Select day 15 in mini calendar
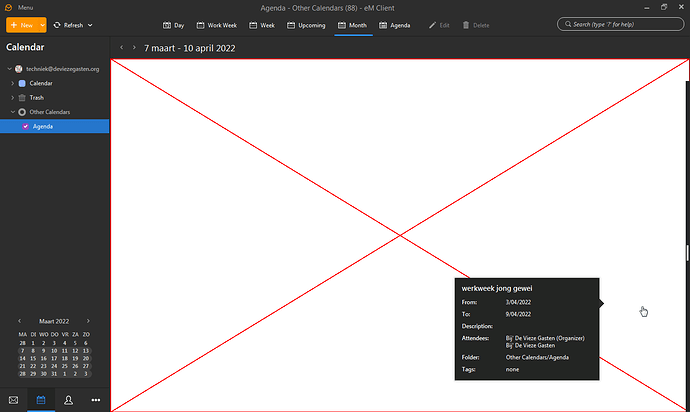690x412 pixels. click(33, 358)
